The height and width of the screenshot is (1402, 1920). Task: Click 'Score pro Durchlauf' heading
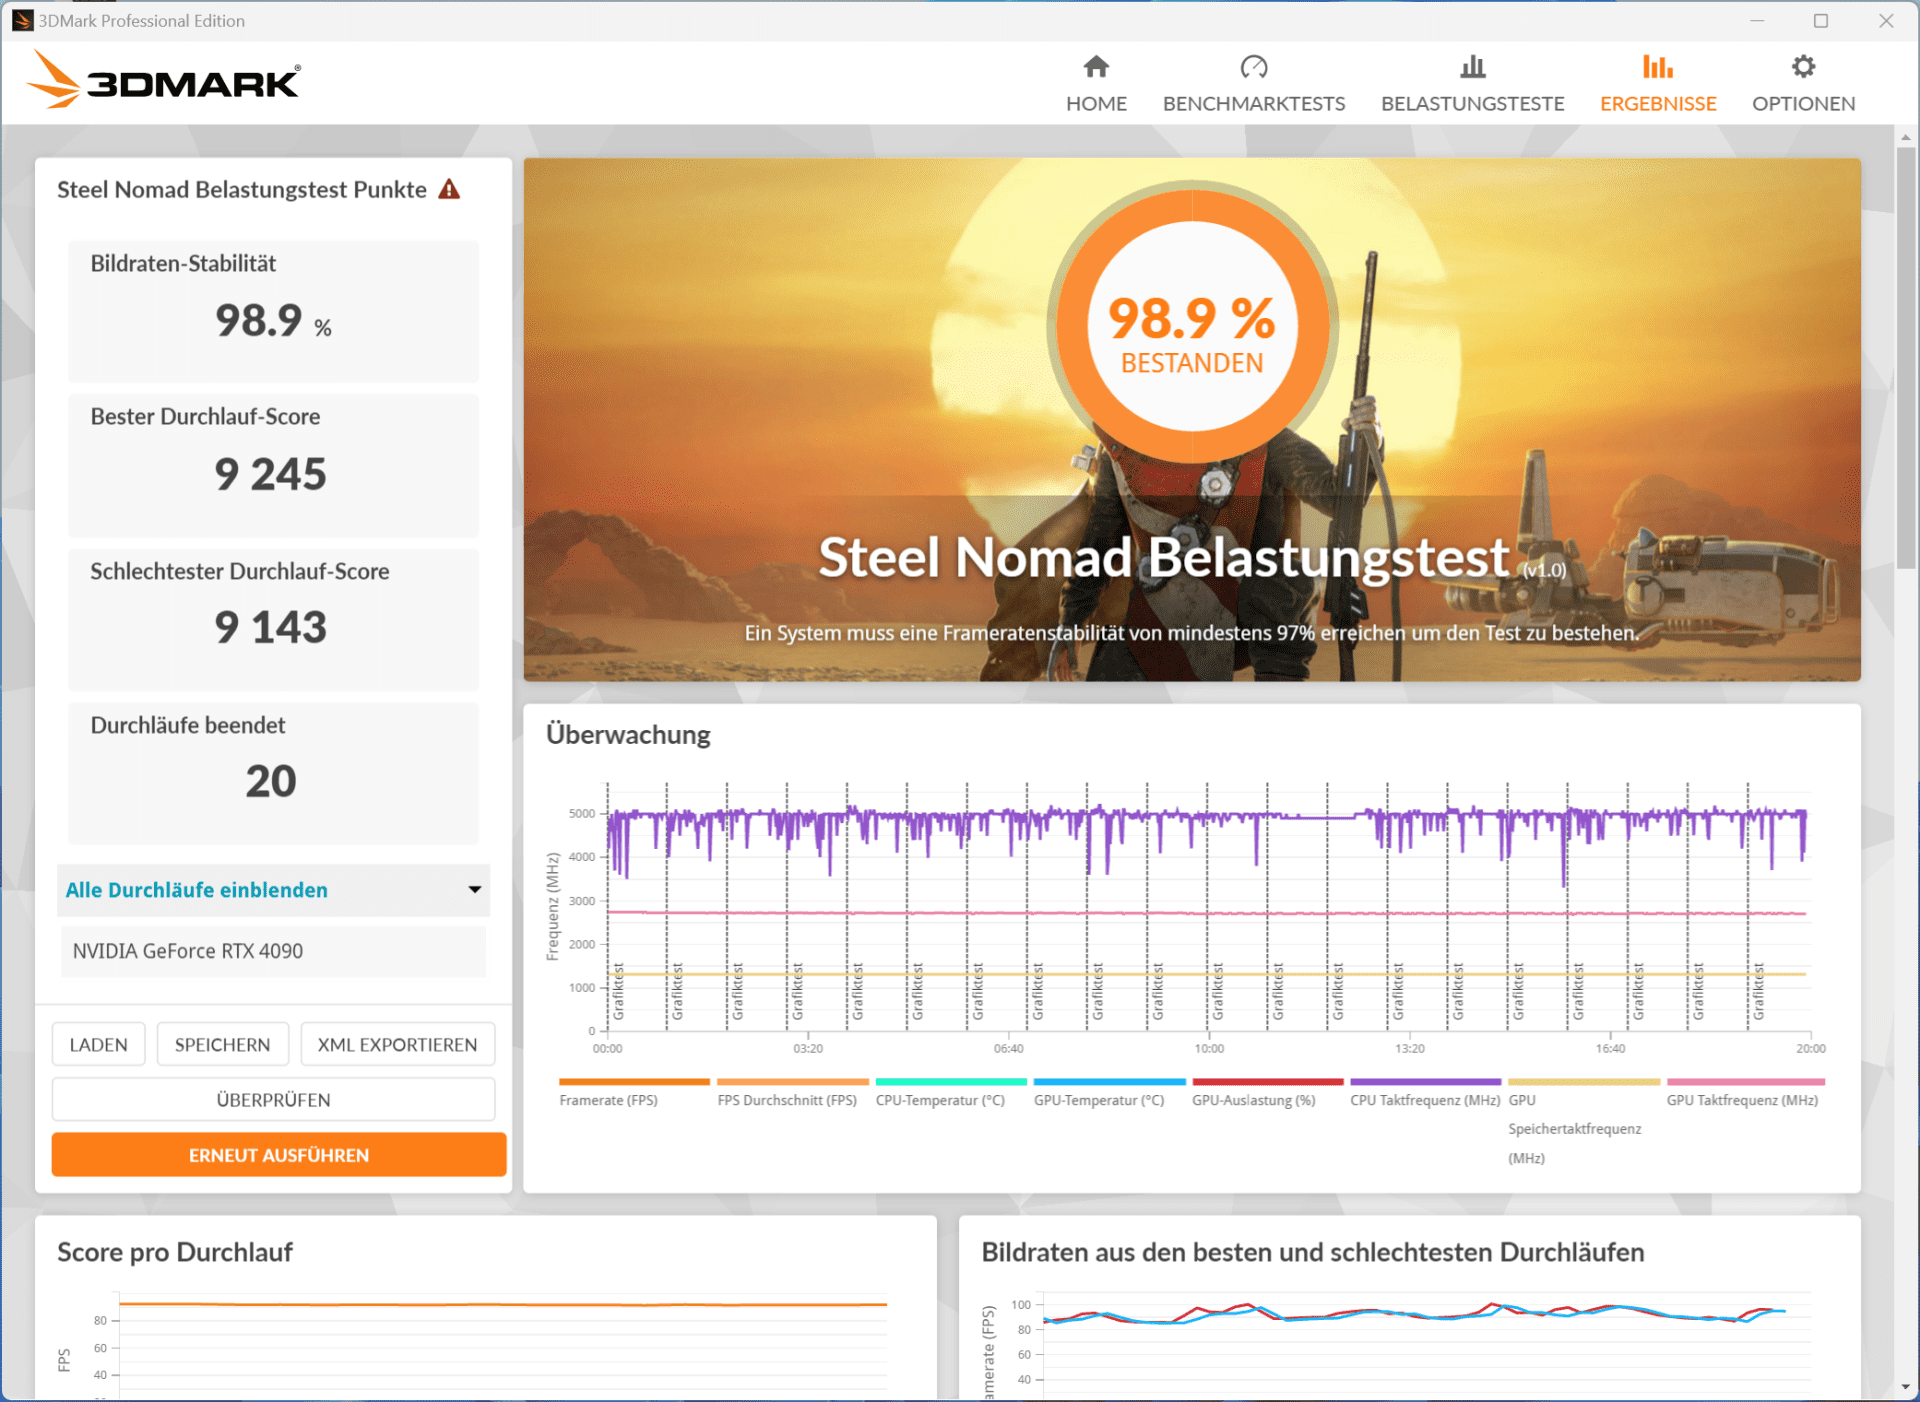(175, 1252)
